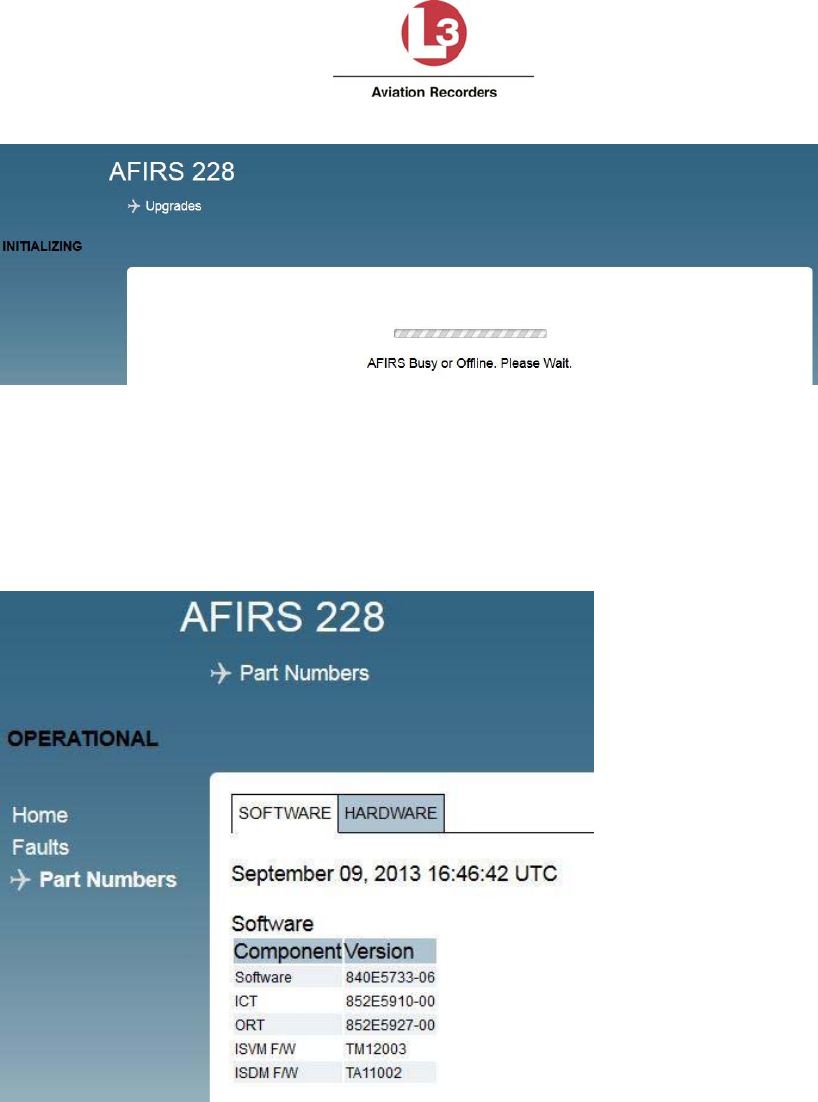Screen dimensions: 818x1102
Task: Open the Faults page in sidebar
Action: coord(40,848)
